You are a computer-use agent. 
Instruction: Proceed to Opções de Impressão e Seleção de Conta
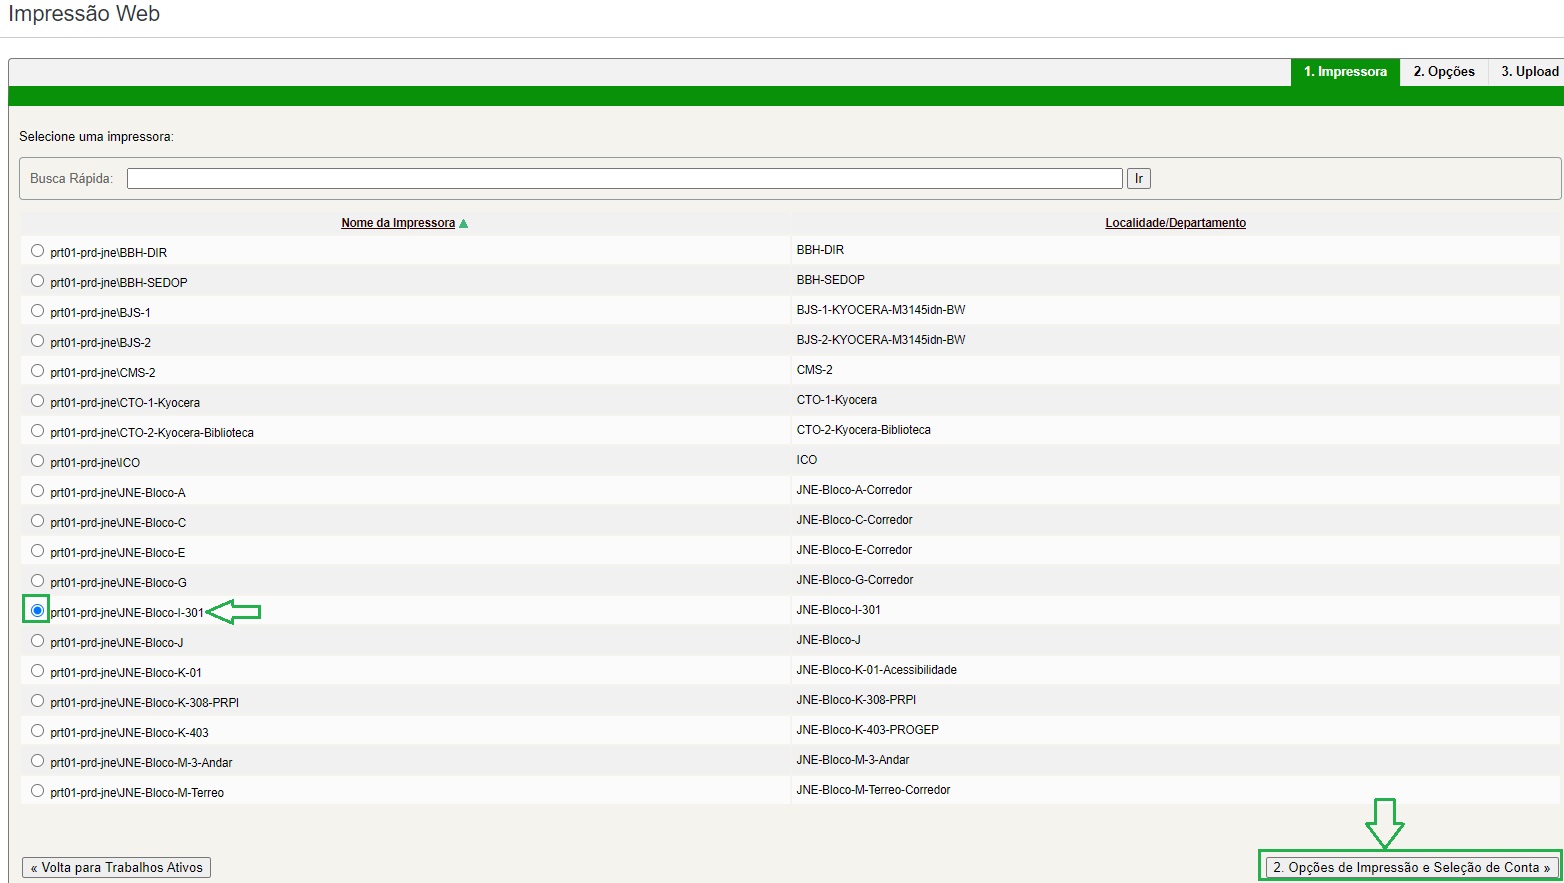(1411, 867)
